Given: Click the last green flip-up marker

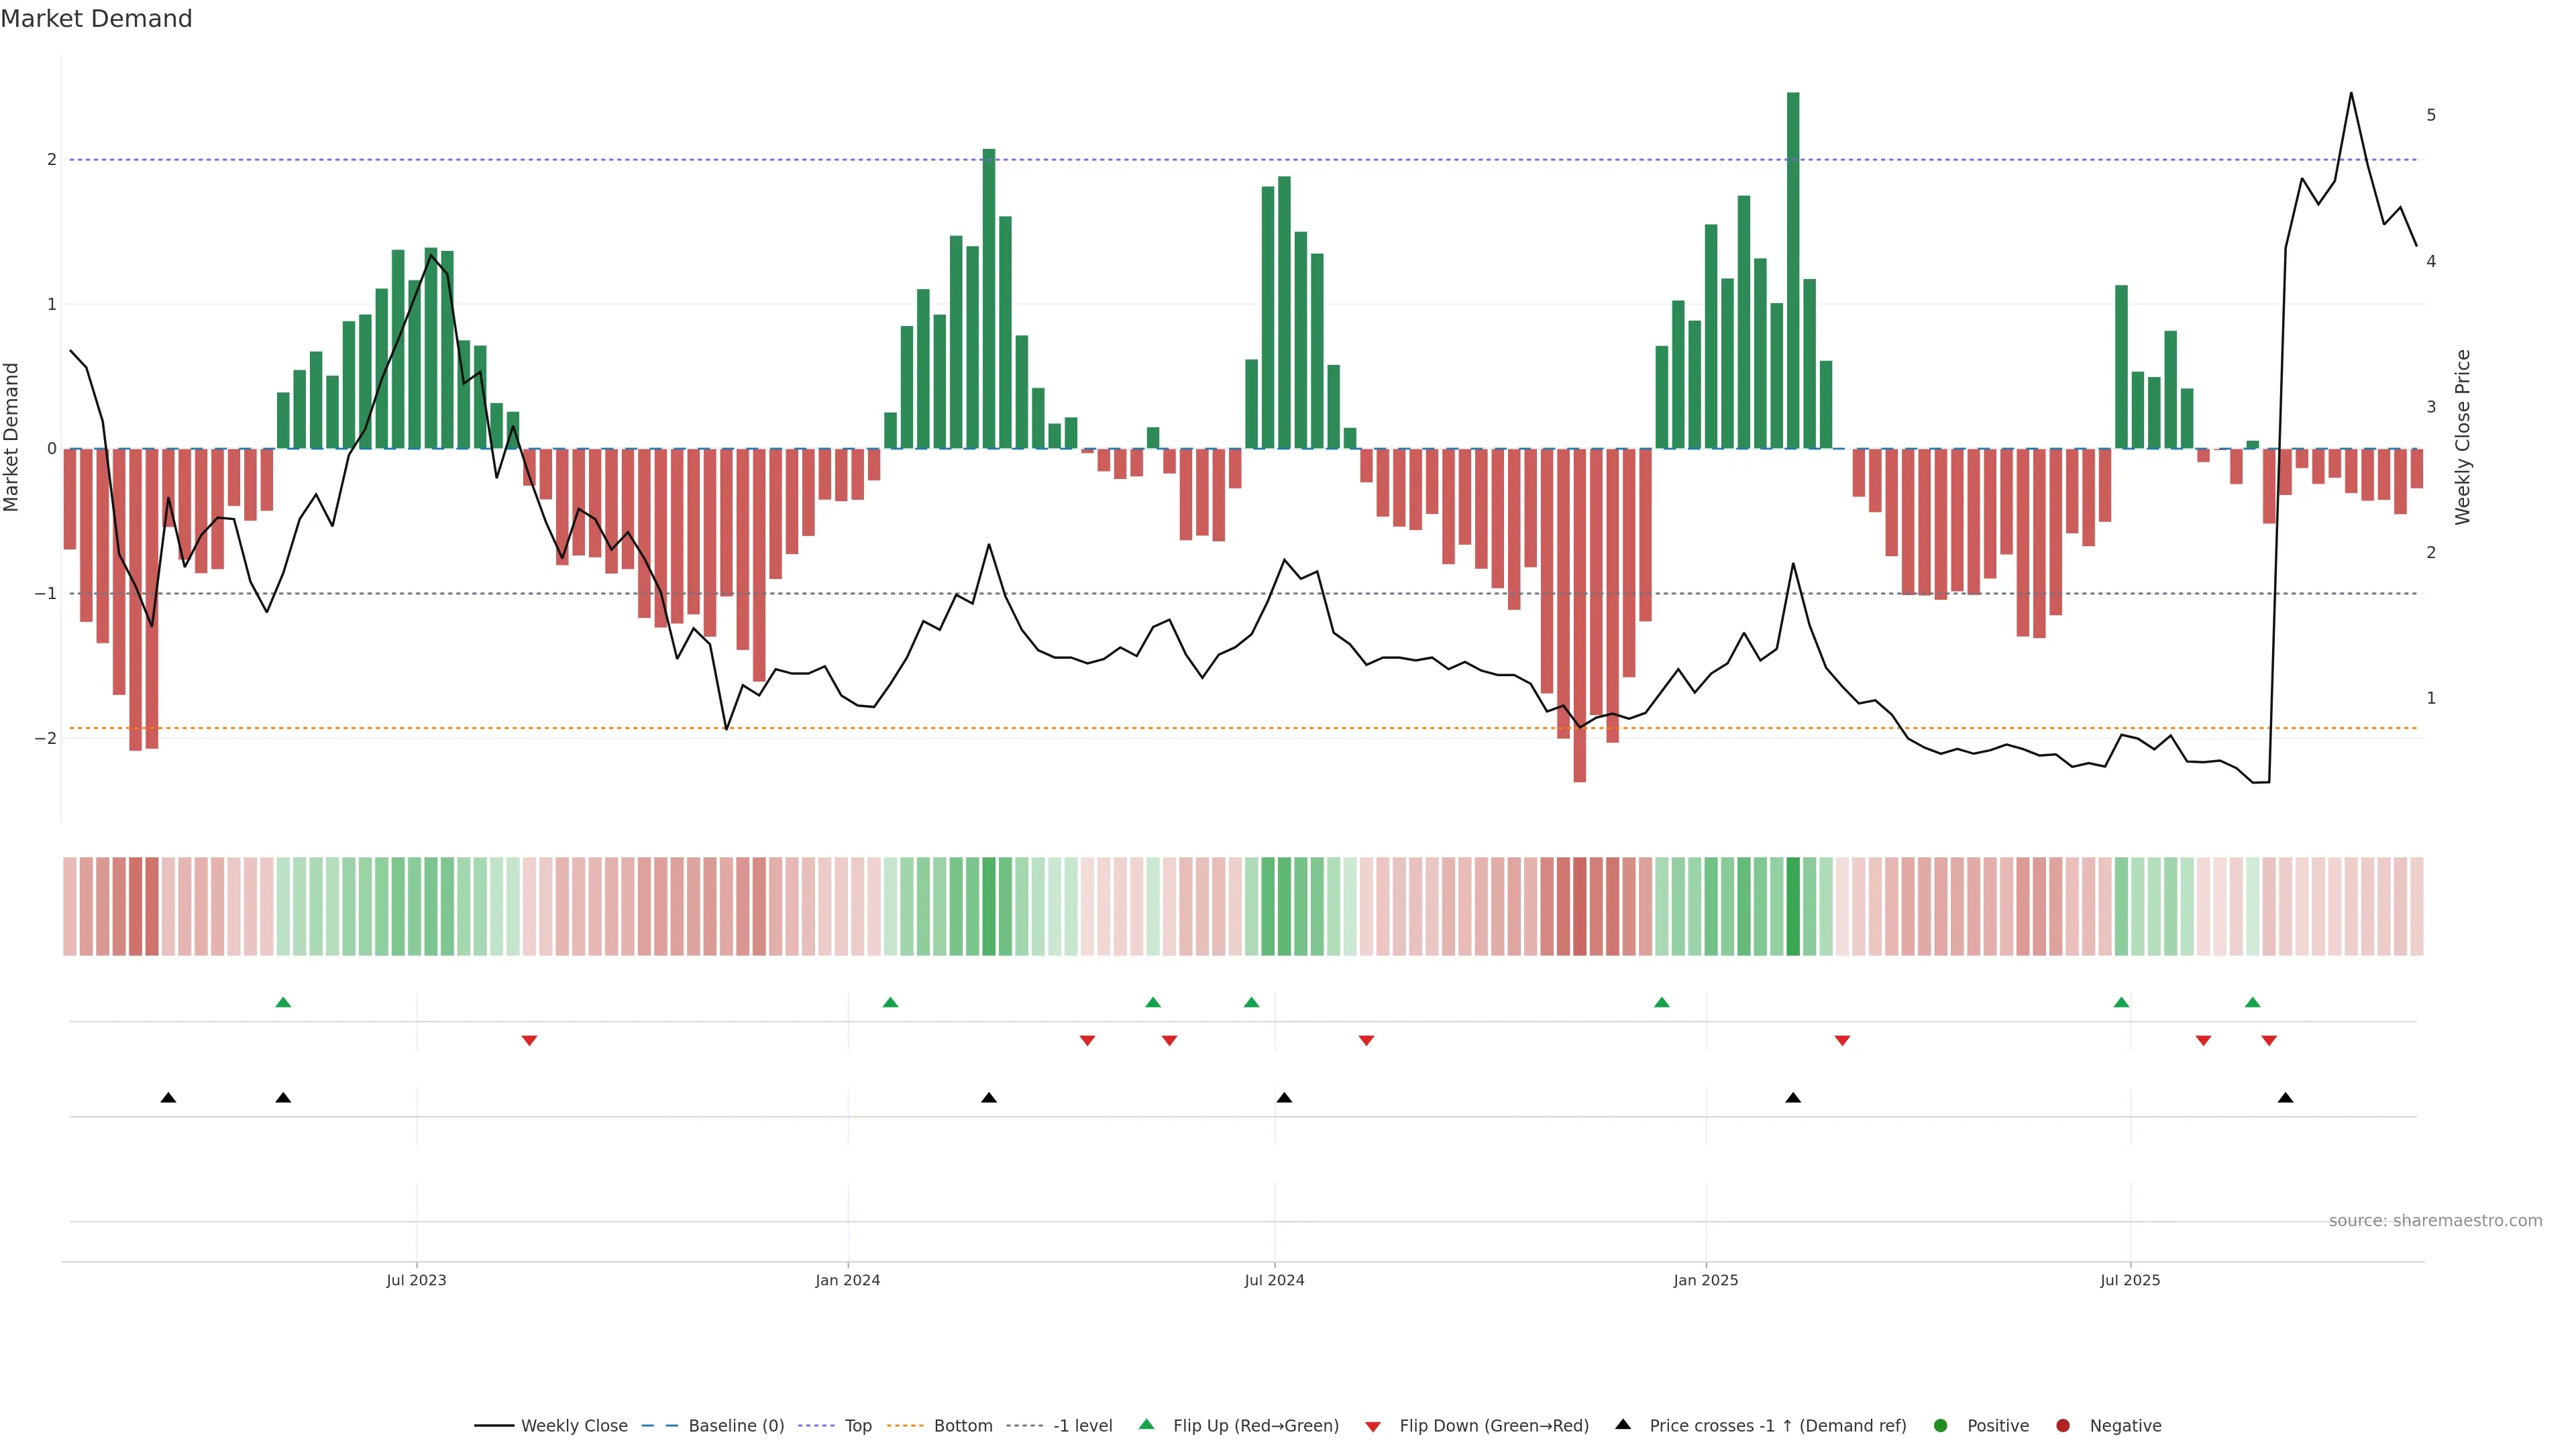Looking at the screenshot, I should (2252, 1002).
